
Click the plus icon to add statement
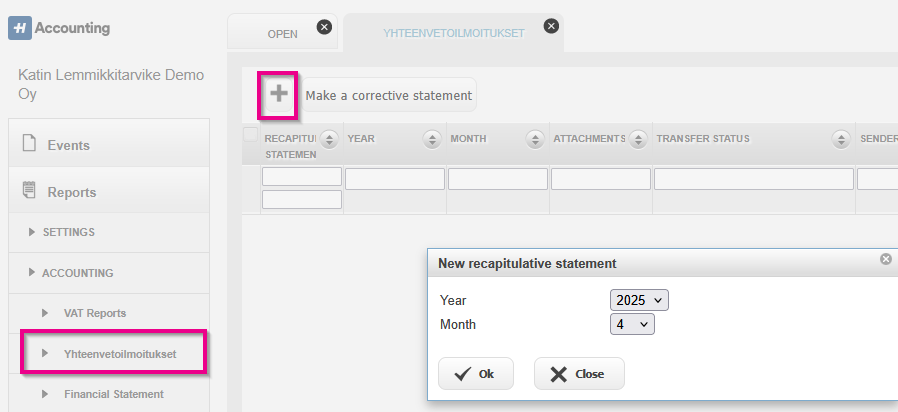pos(278,94)
